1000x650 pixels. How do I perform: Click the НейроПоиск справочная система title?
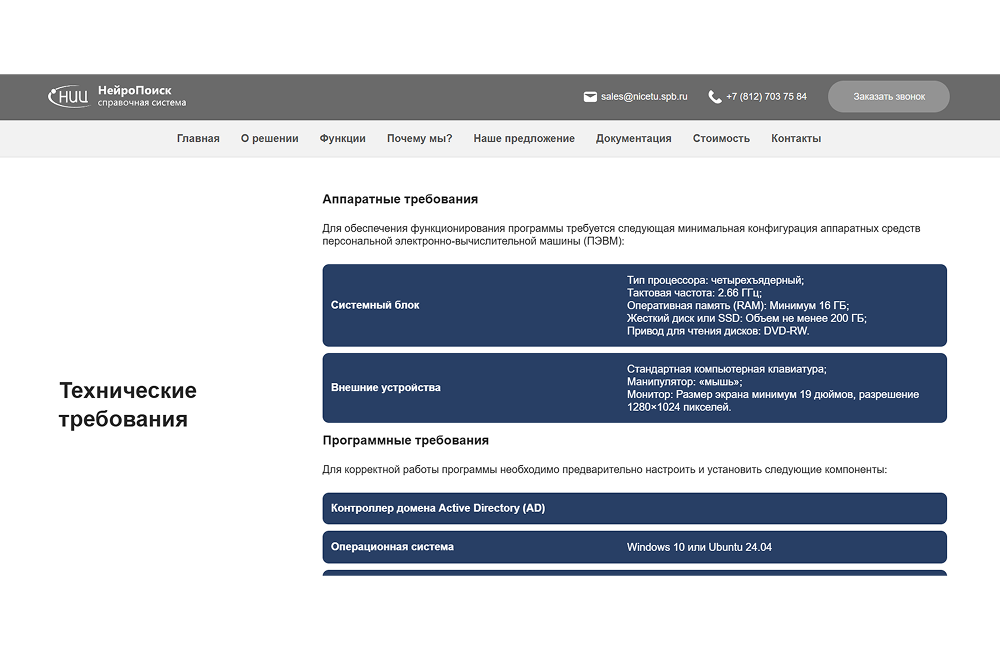coord(142,96)
